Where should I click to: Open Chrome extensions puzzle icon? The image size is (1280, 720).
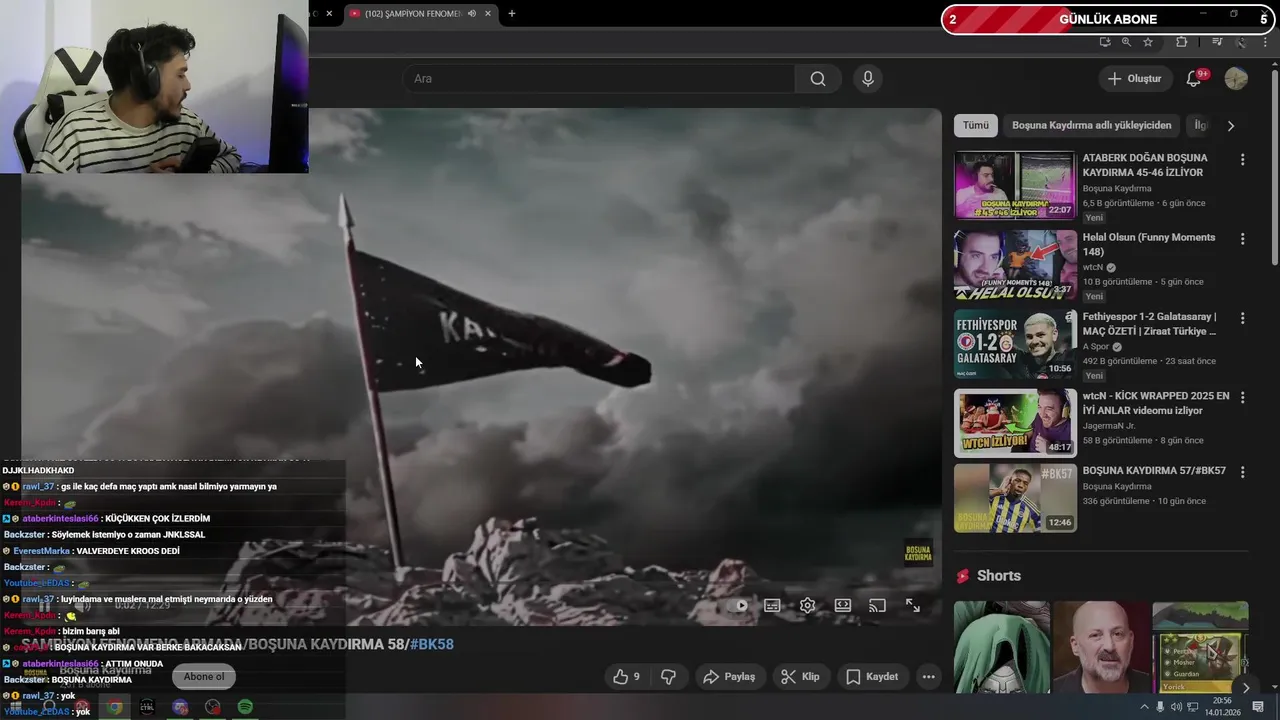pyautogui.click(x=1182, y=42)
